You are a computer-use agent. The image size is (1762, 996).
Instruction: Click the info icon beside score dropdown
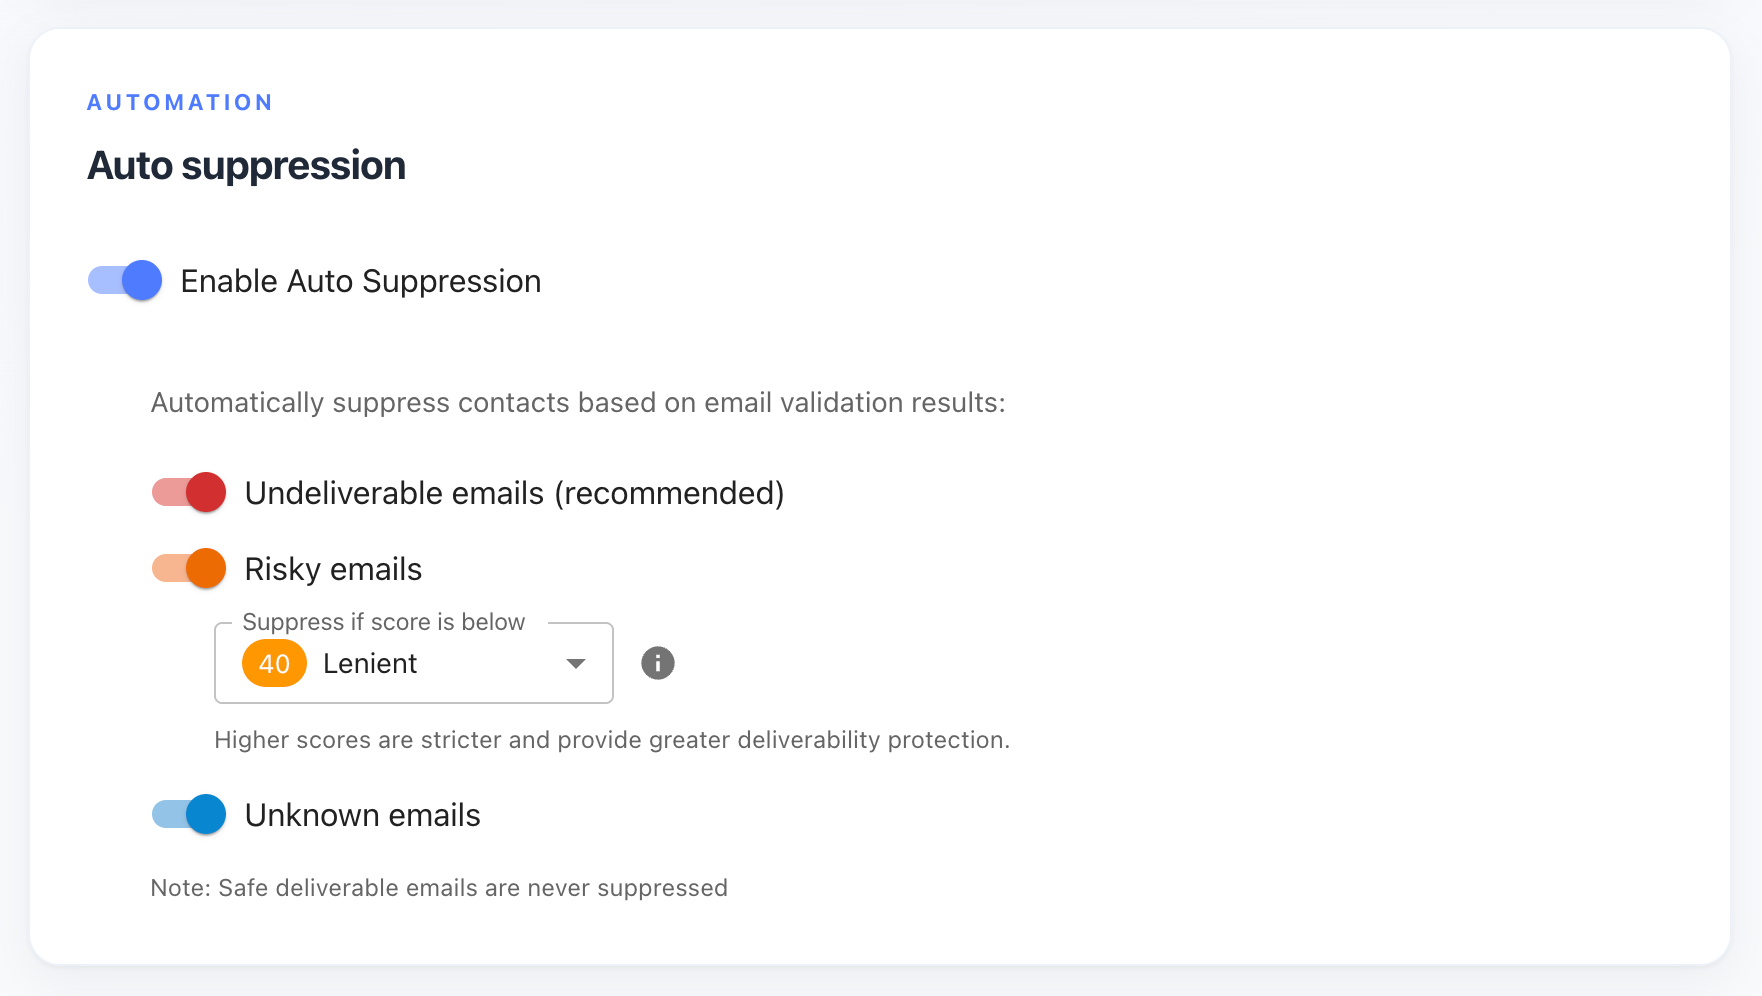[657, 663]
